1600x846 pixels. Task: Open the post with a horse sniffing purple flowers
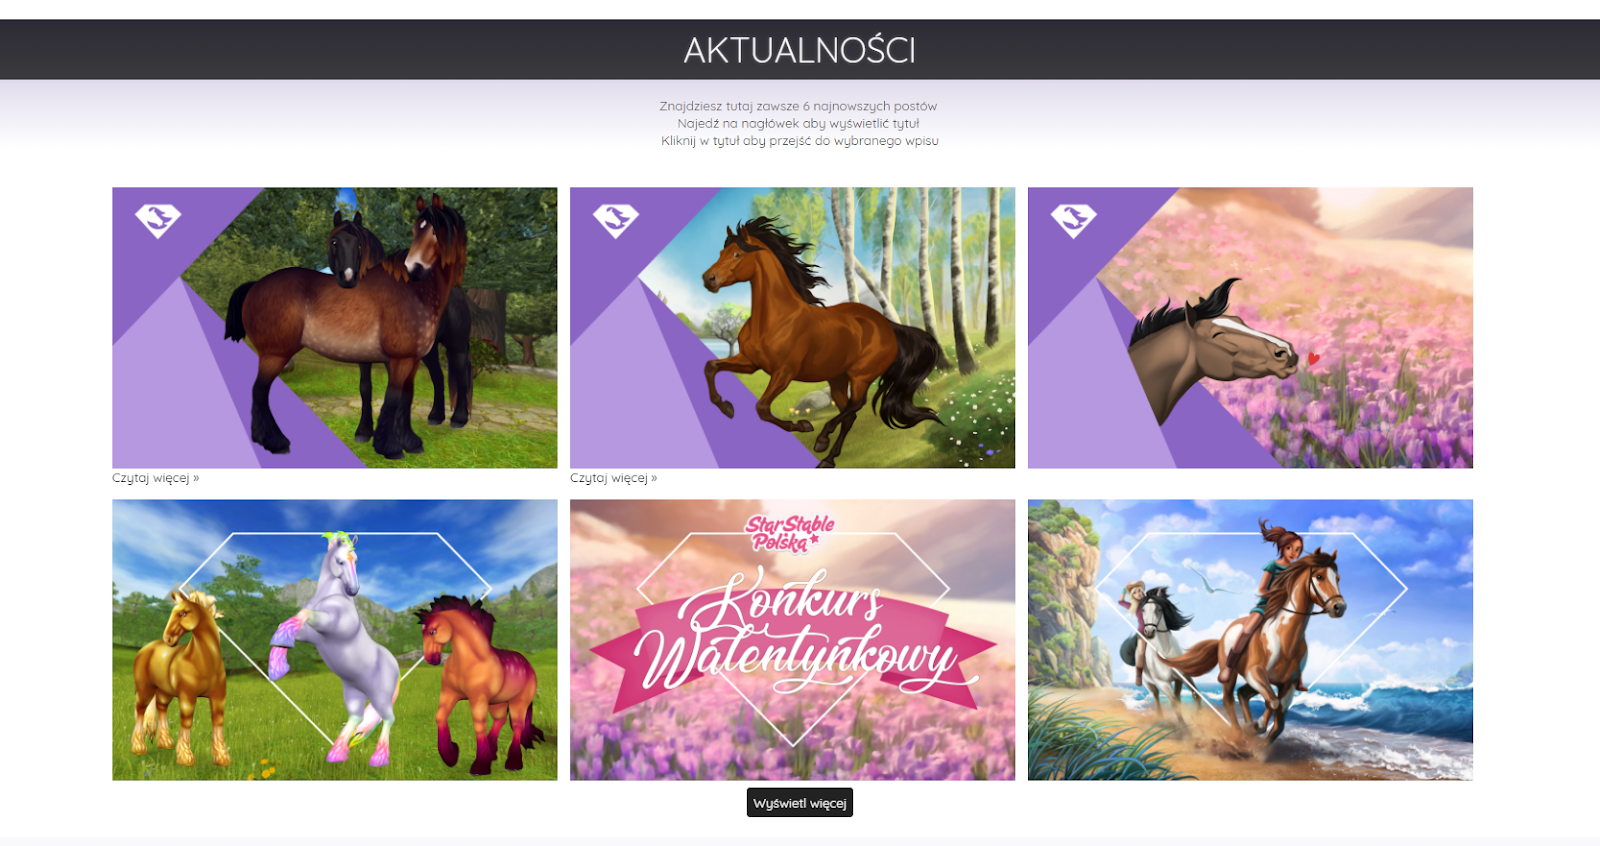point(1250,328)
